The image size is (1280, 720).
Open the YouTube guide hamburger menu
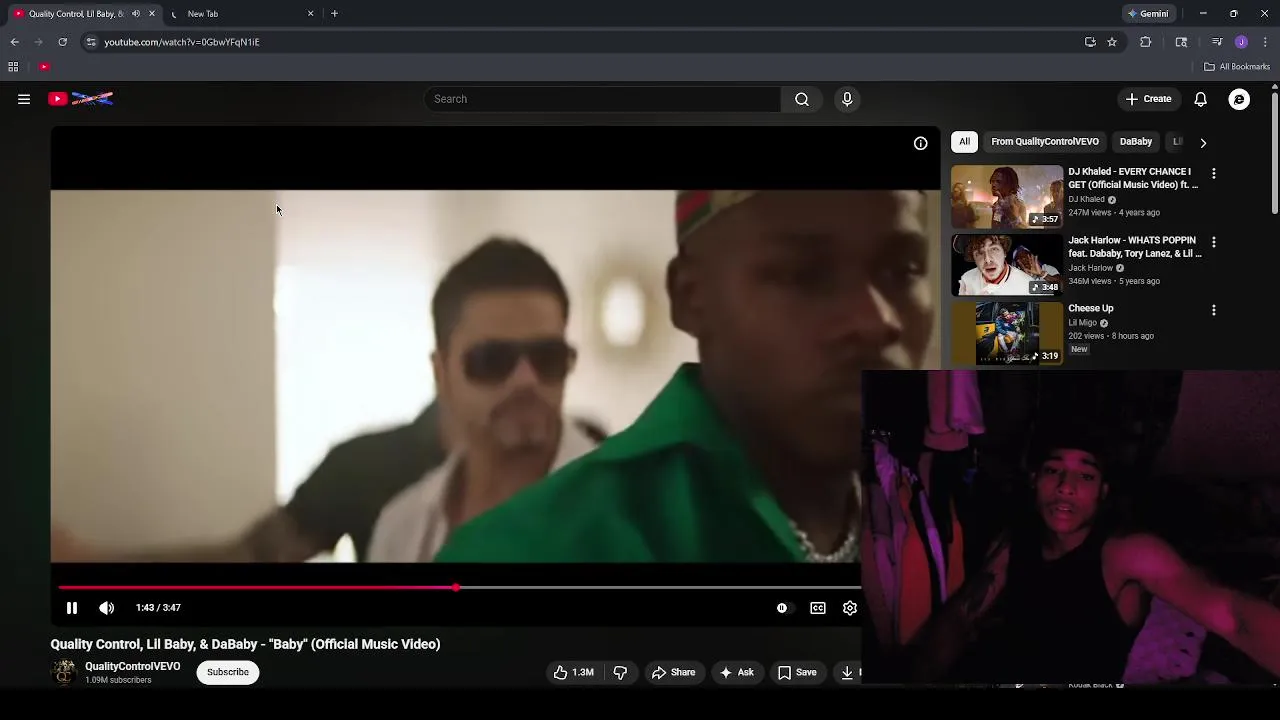24,99
